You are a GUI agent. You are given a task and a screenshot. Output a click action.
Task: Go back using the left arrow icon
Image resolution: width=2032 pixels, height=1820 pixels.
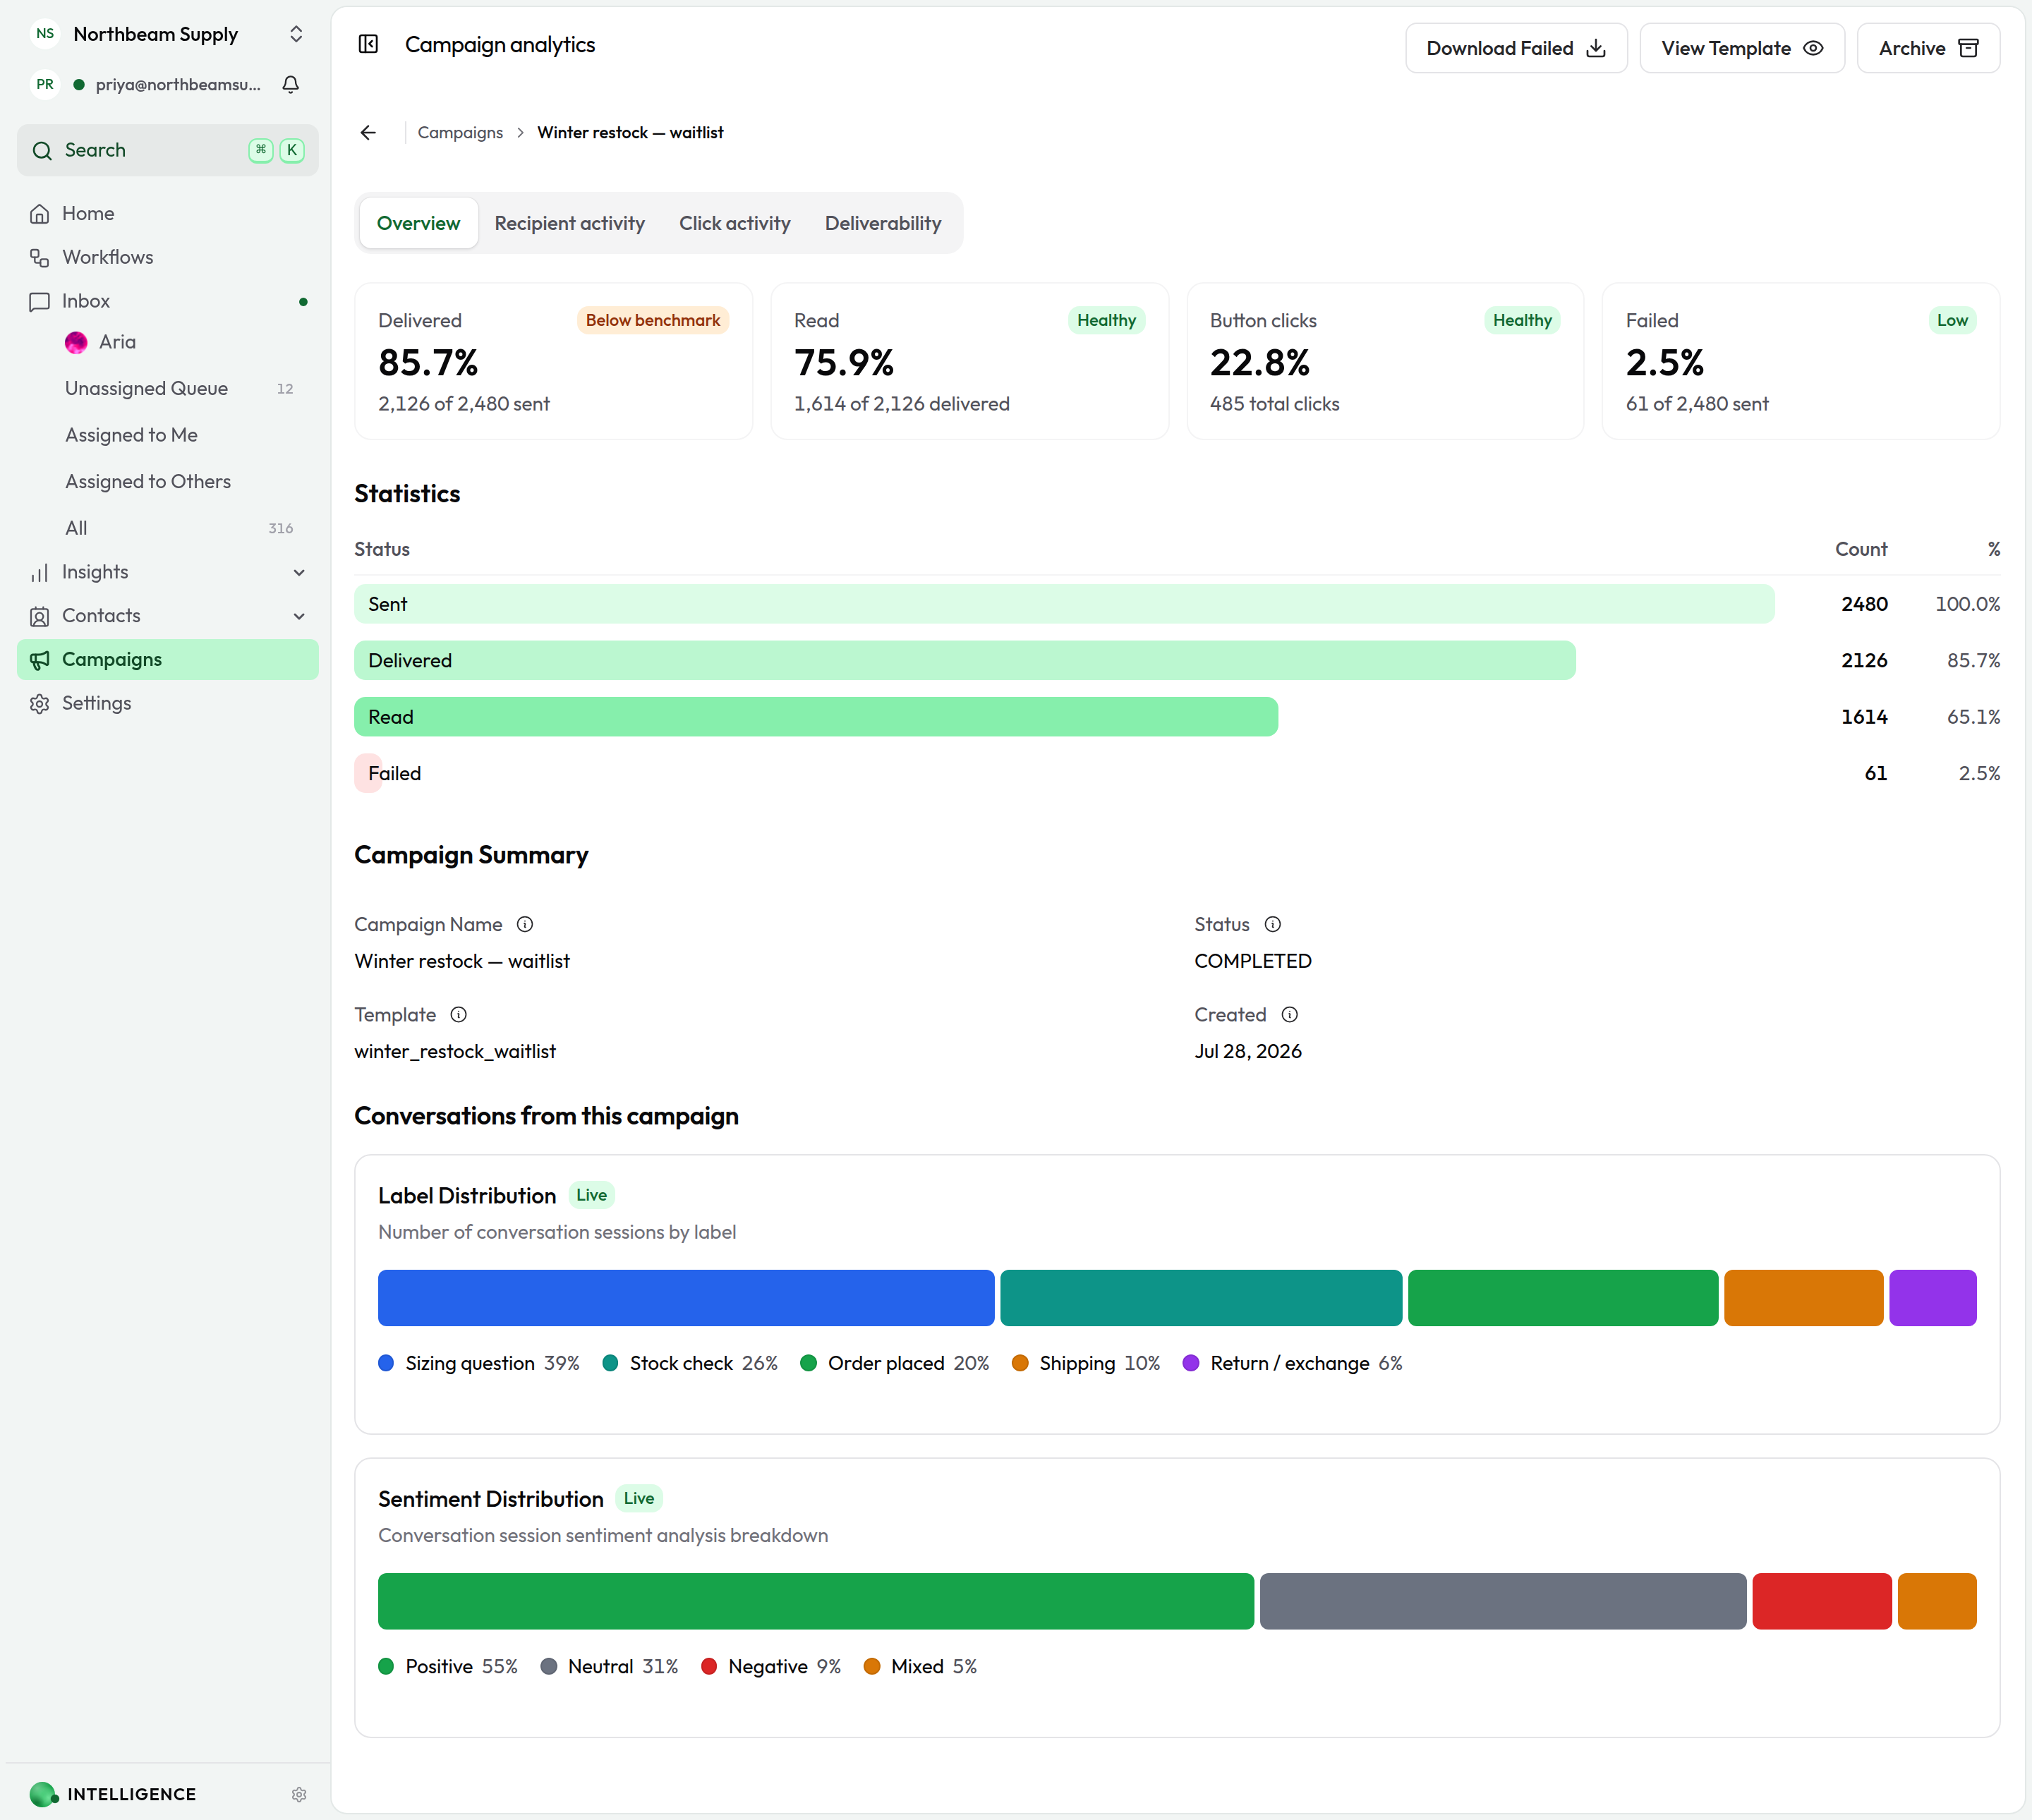coord(368,132)
